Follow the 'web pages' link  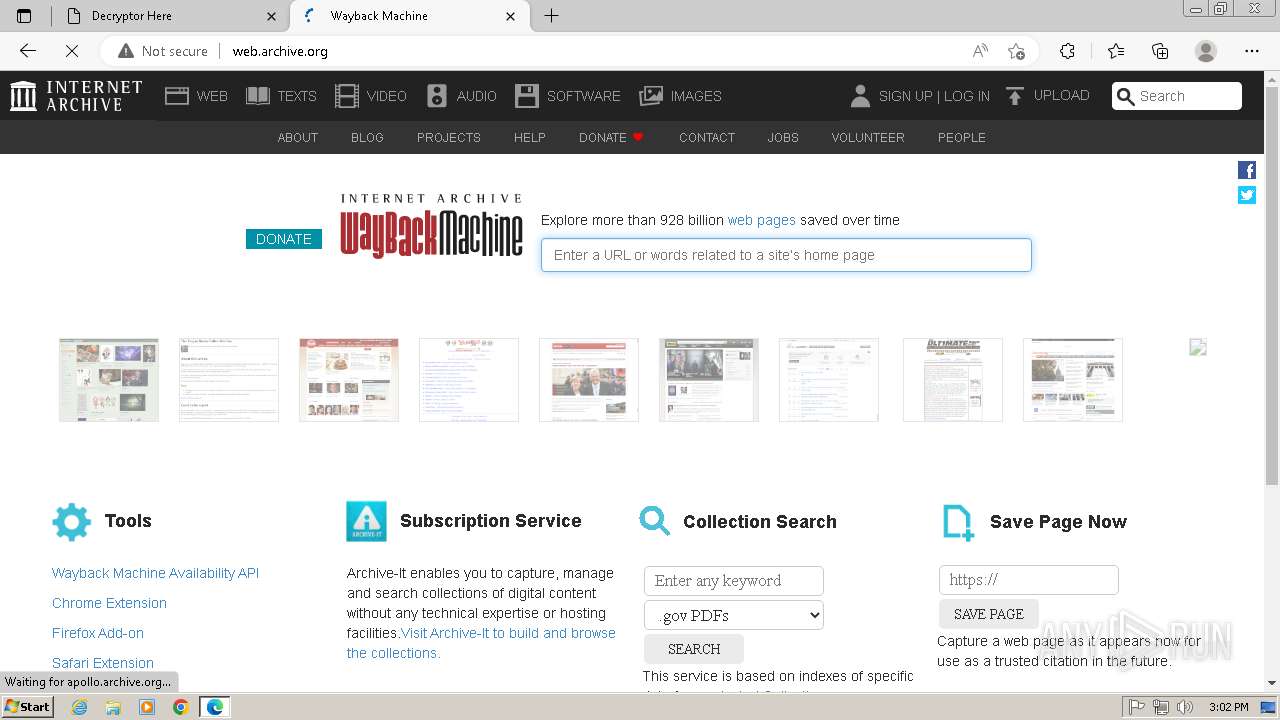click(x=762, y=220)
